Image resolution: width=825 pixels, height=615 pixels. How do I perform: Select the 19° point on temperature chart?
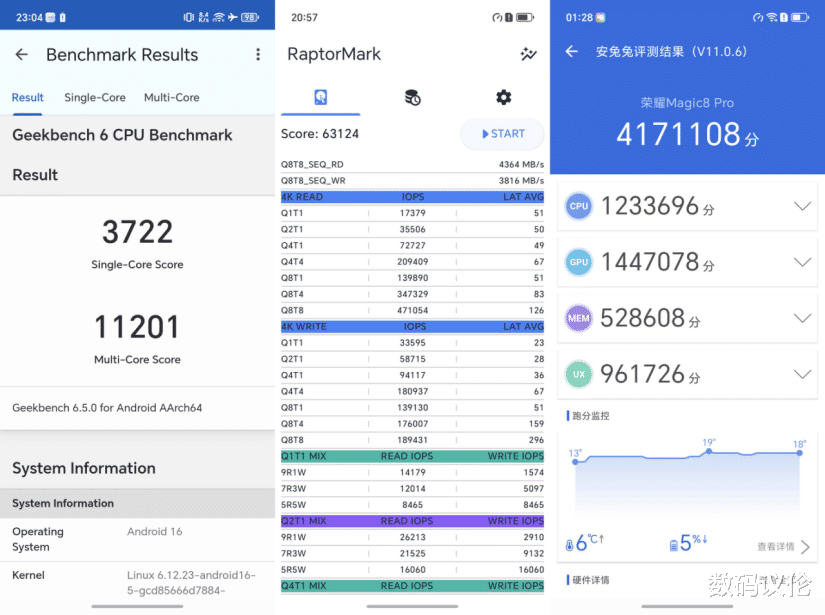click(709, 451)
